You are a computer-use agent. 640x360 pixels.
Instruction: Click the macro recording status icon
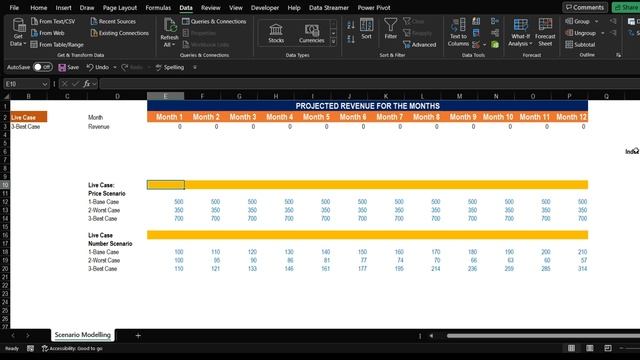(x=30, y=348)
